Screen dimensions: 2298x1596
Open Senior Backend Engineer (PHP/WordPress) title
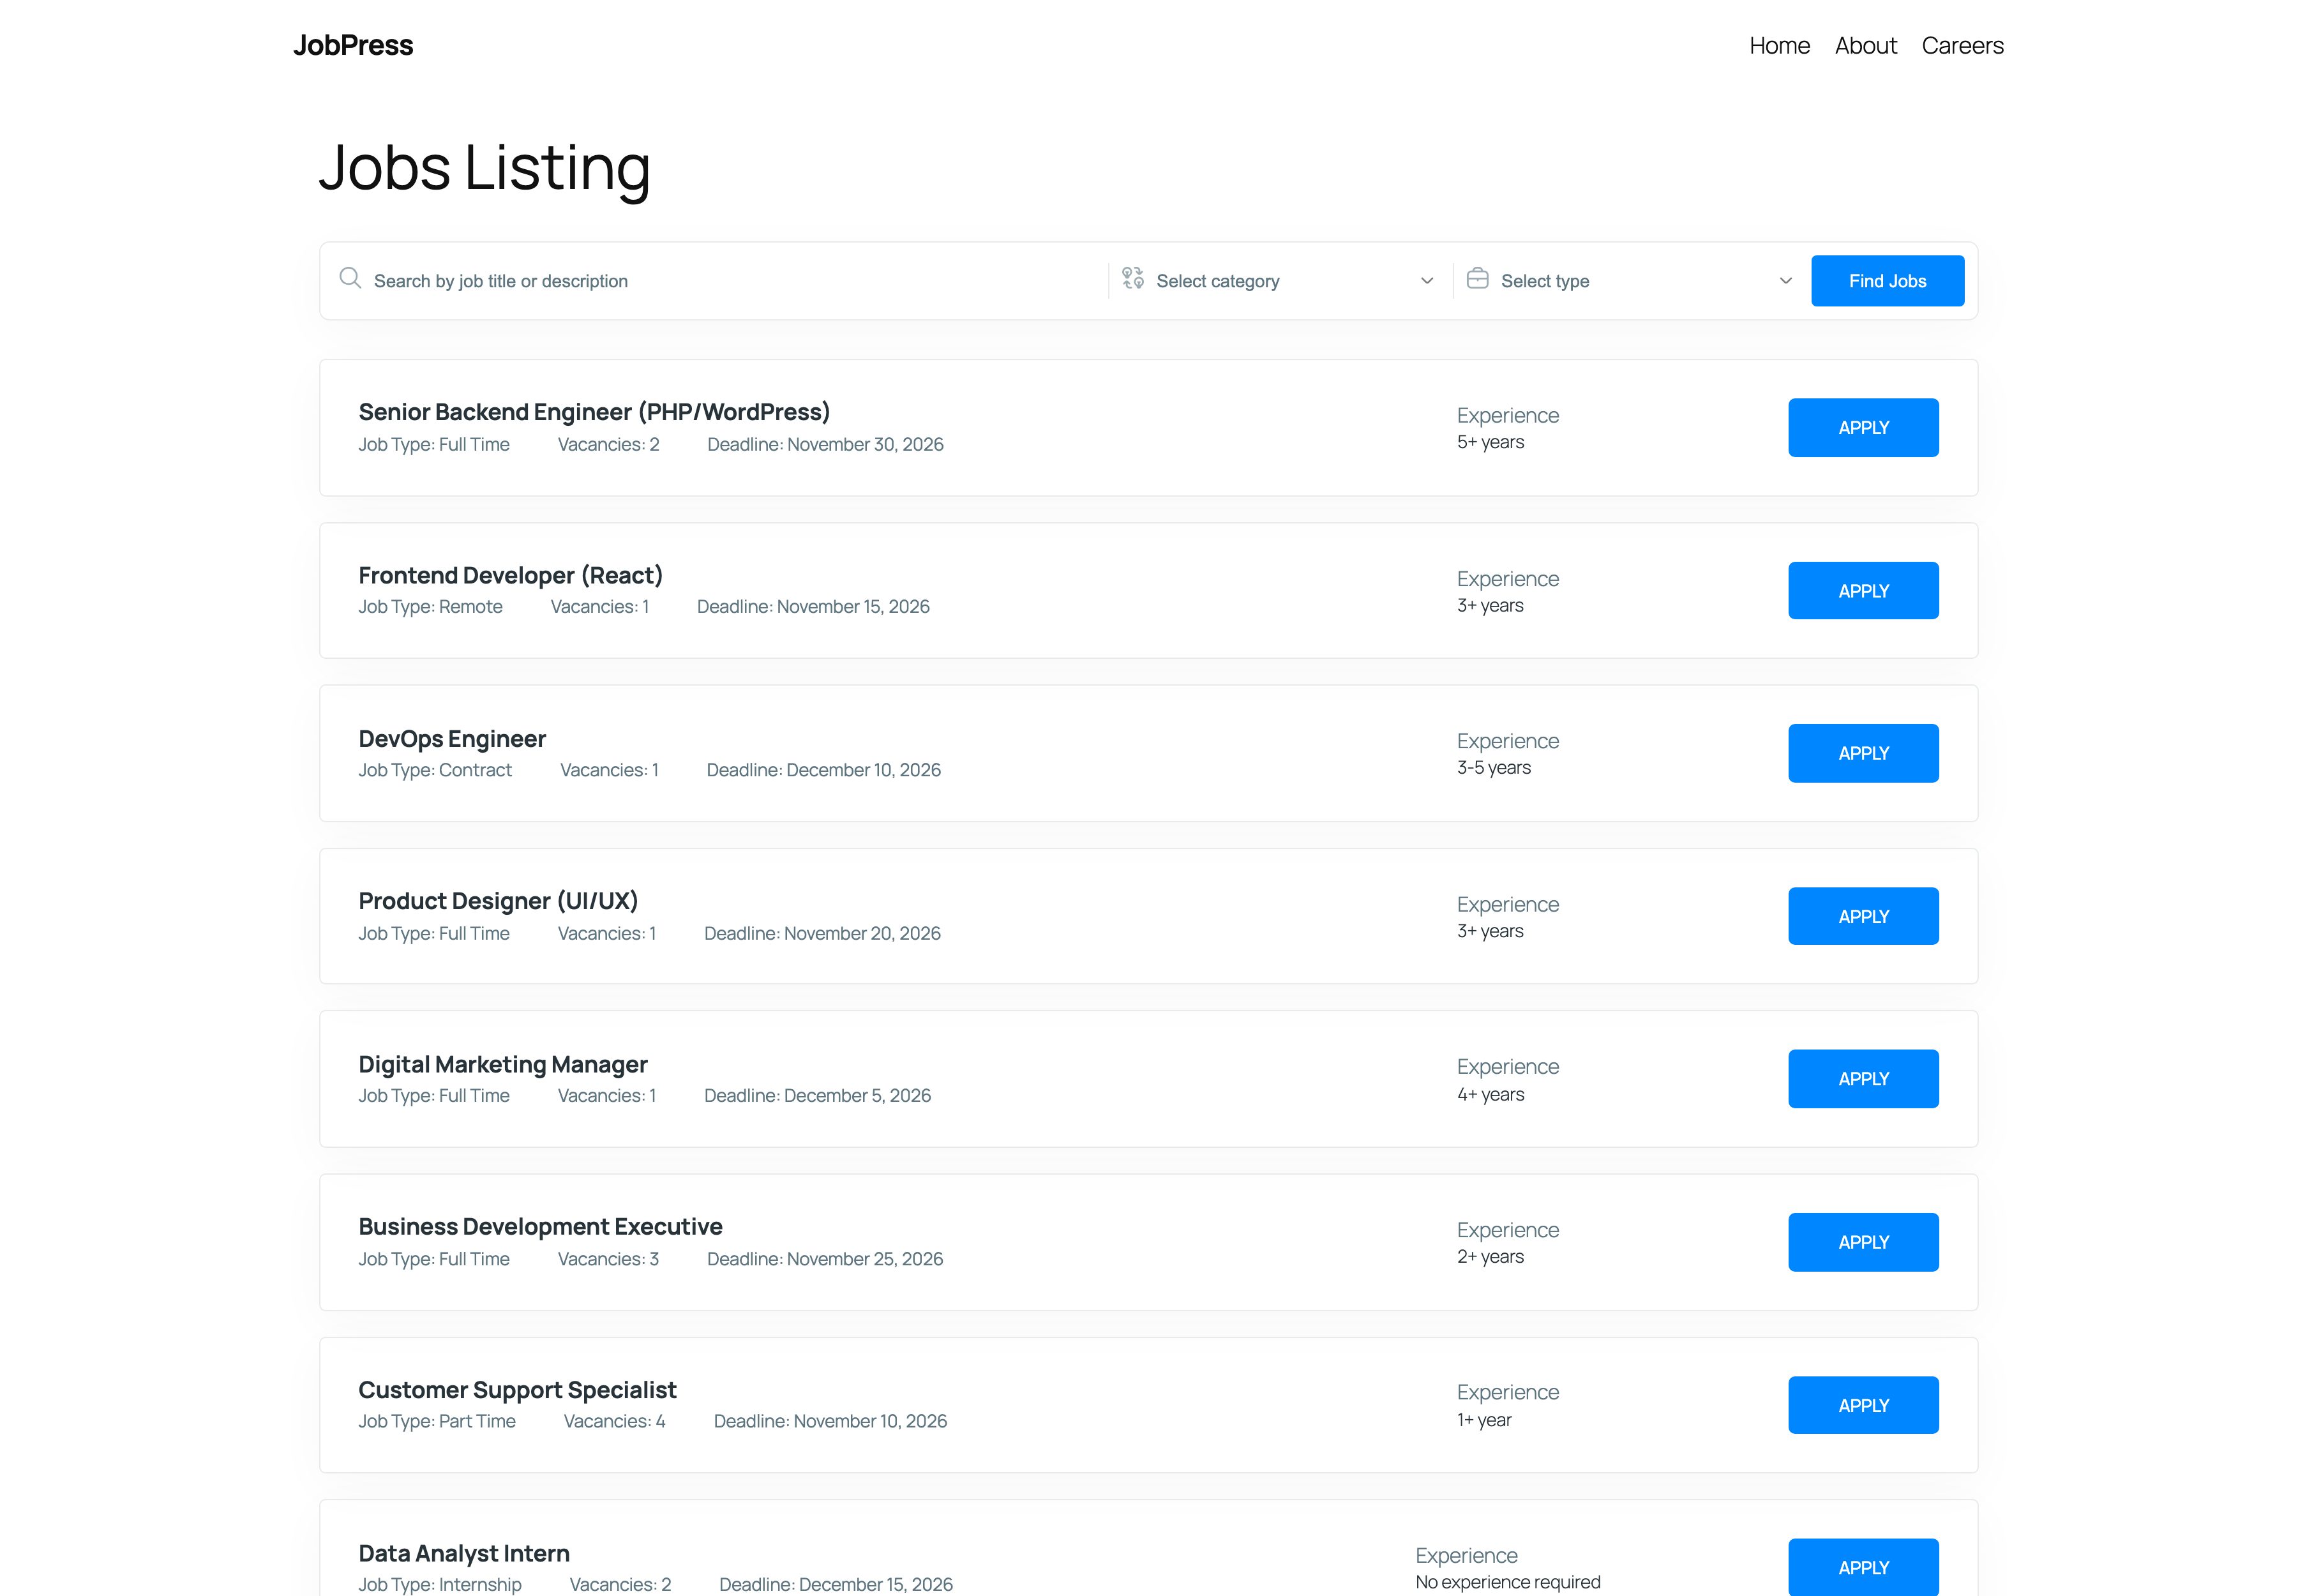(594, 412)
